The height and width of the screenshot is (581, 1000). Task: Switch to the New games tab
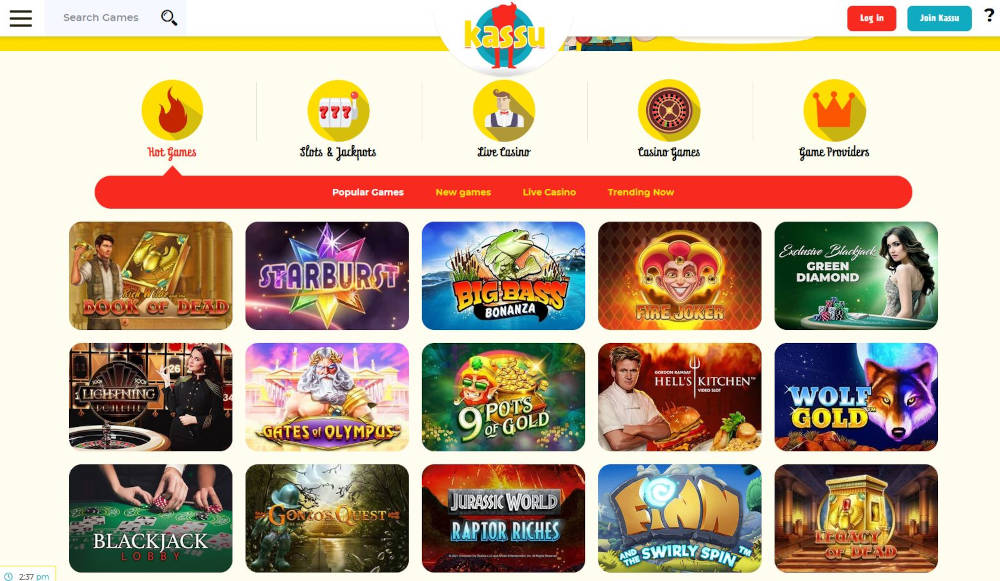(463, 192)
